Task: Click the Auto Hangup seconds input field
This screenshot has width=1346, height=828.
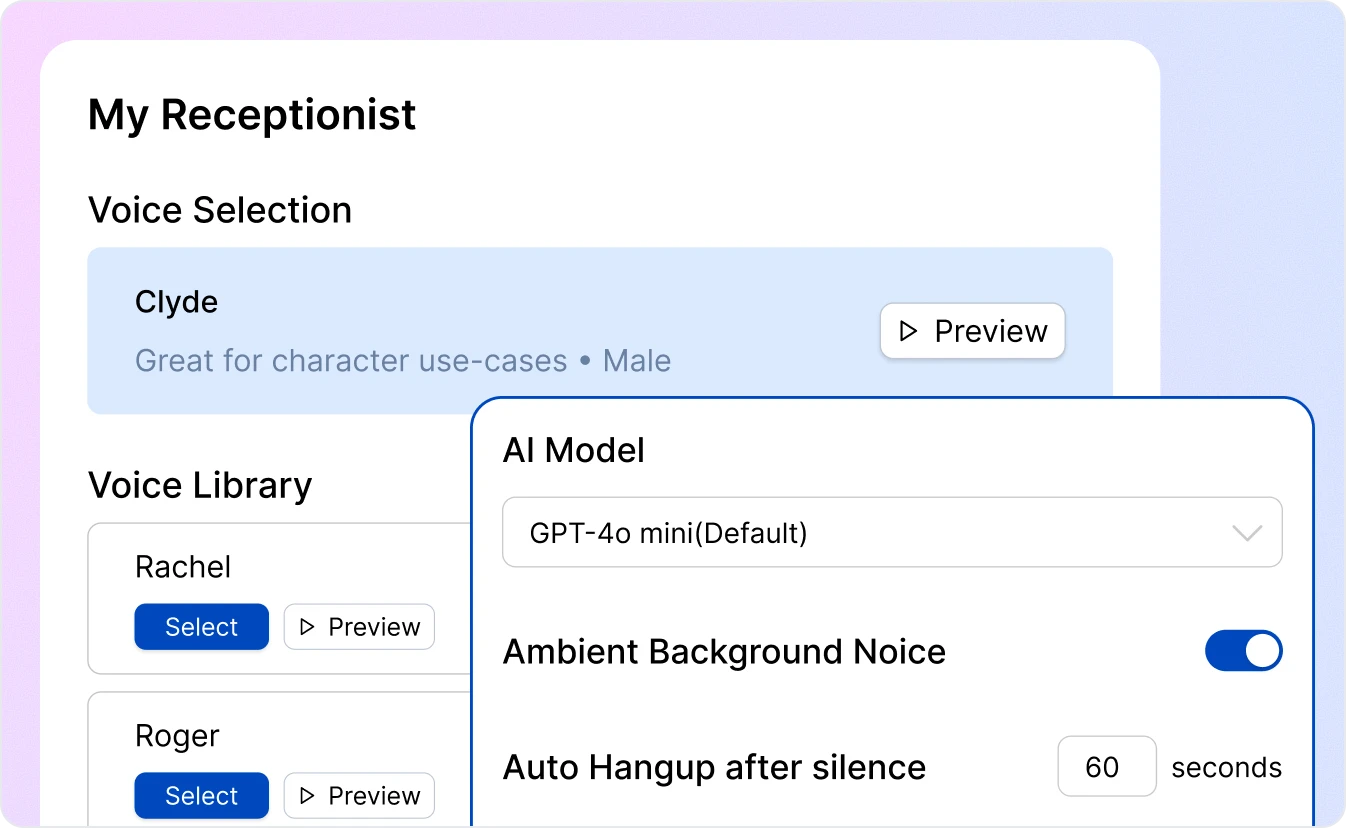Action: click(1106, 767)
